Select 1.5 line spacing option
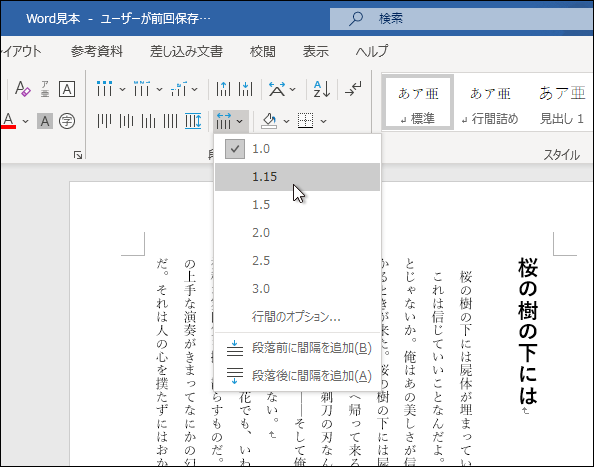 tap(297, 205)
